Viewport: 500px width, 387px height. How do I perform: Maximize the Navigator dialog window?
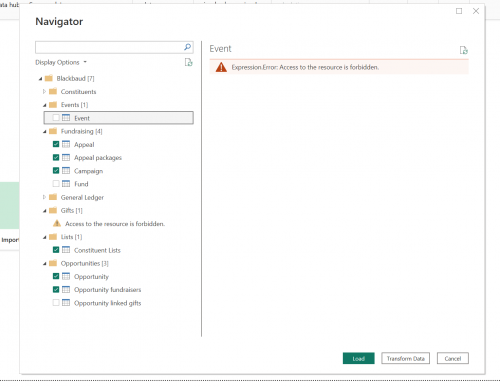[x=459, y=11]
